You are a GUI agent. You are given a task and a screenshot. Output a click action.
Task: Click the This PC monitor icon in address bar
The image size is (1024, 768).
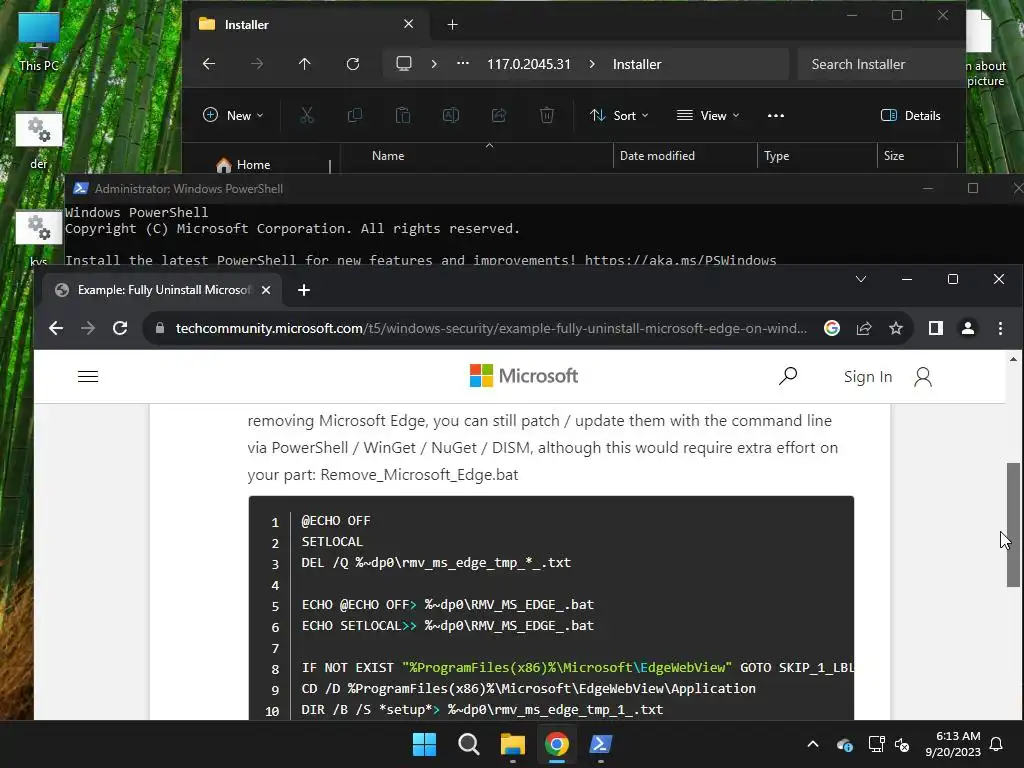[x=404, y=64]
